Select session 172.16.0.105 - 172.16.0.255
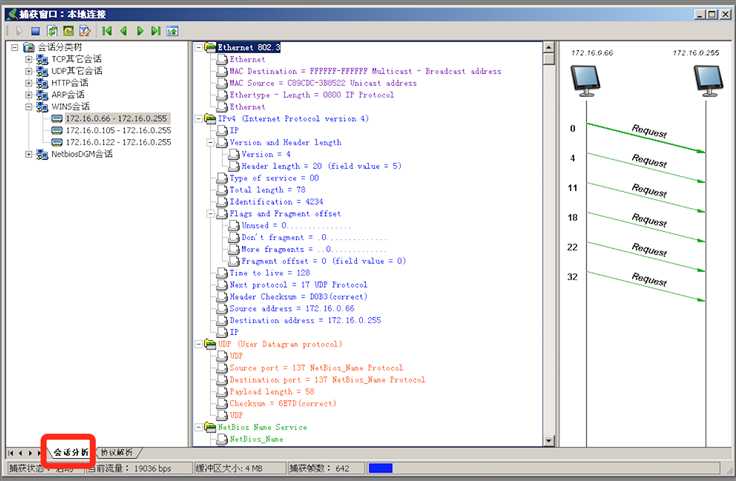Screen dimensions: 736x481 tap(118, 130)
